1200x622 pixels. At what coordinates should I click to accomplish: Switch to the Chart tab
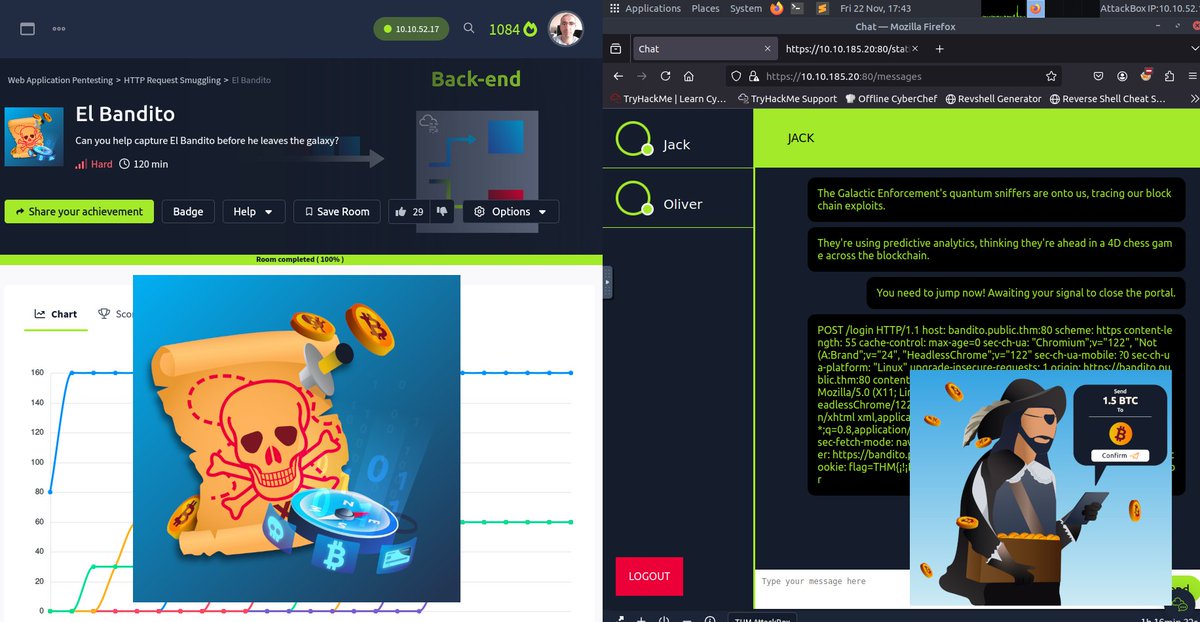(x=56, y=314)
